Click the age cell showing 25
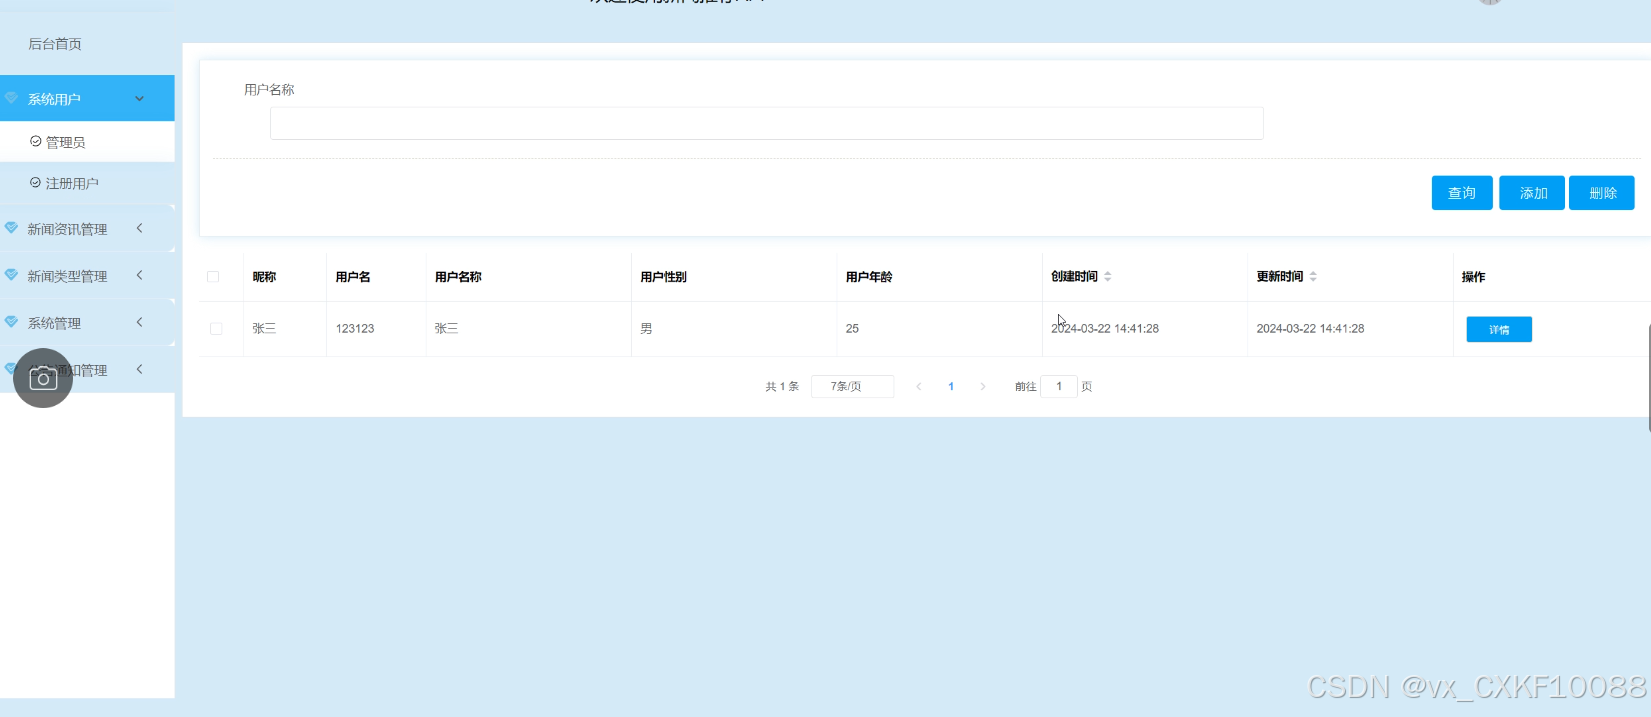The height and width of the screenshot is (717, 1651). 852,329
